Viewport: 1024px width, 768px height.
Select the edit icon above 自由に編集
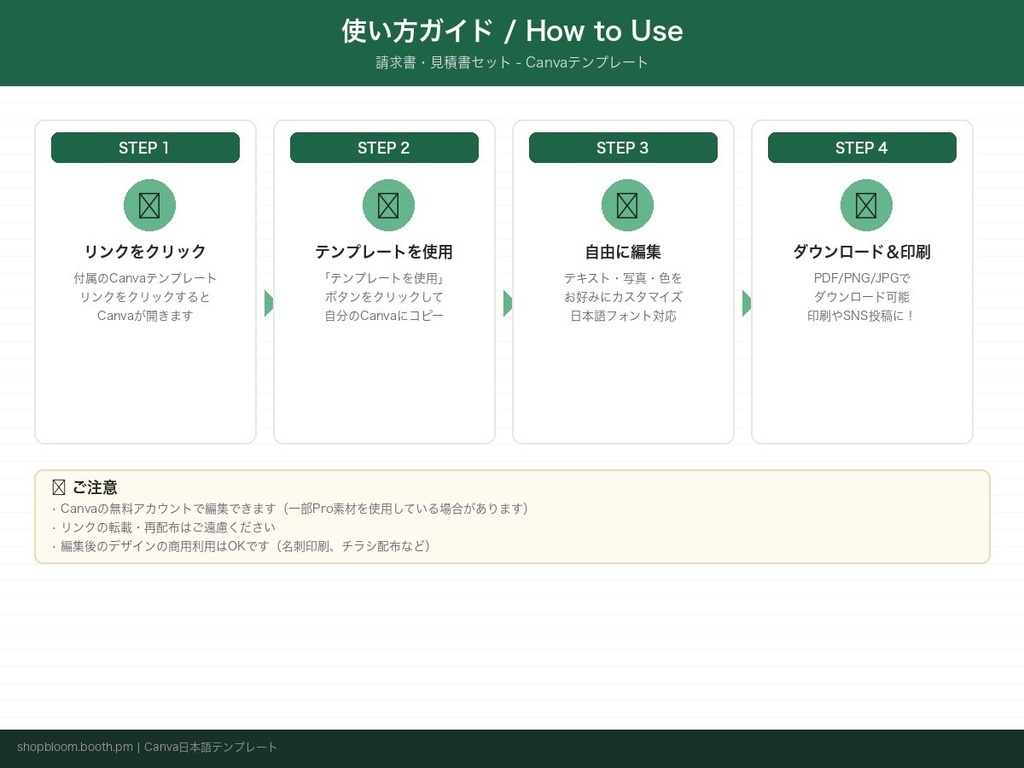[x=625, y=204]
